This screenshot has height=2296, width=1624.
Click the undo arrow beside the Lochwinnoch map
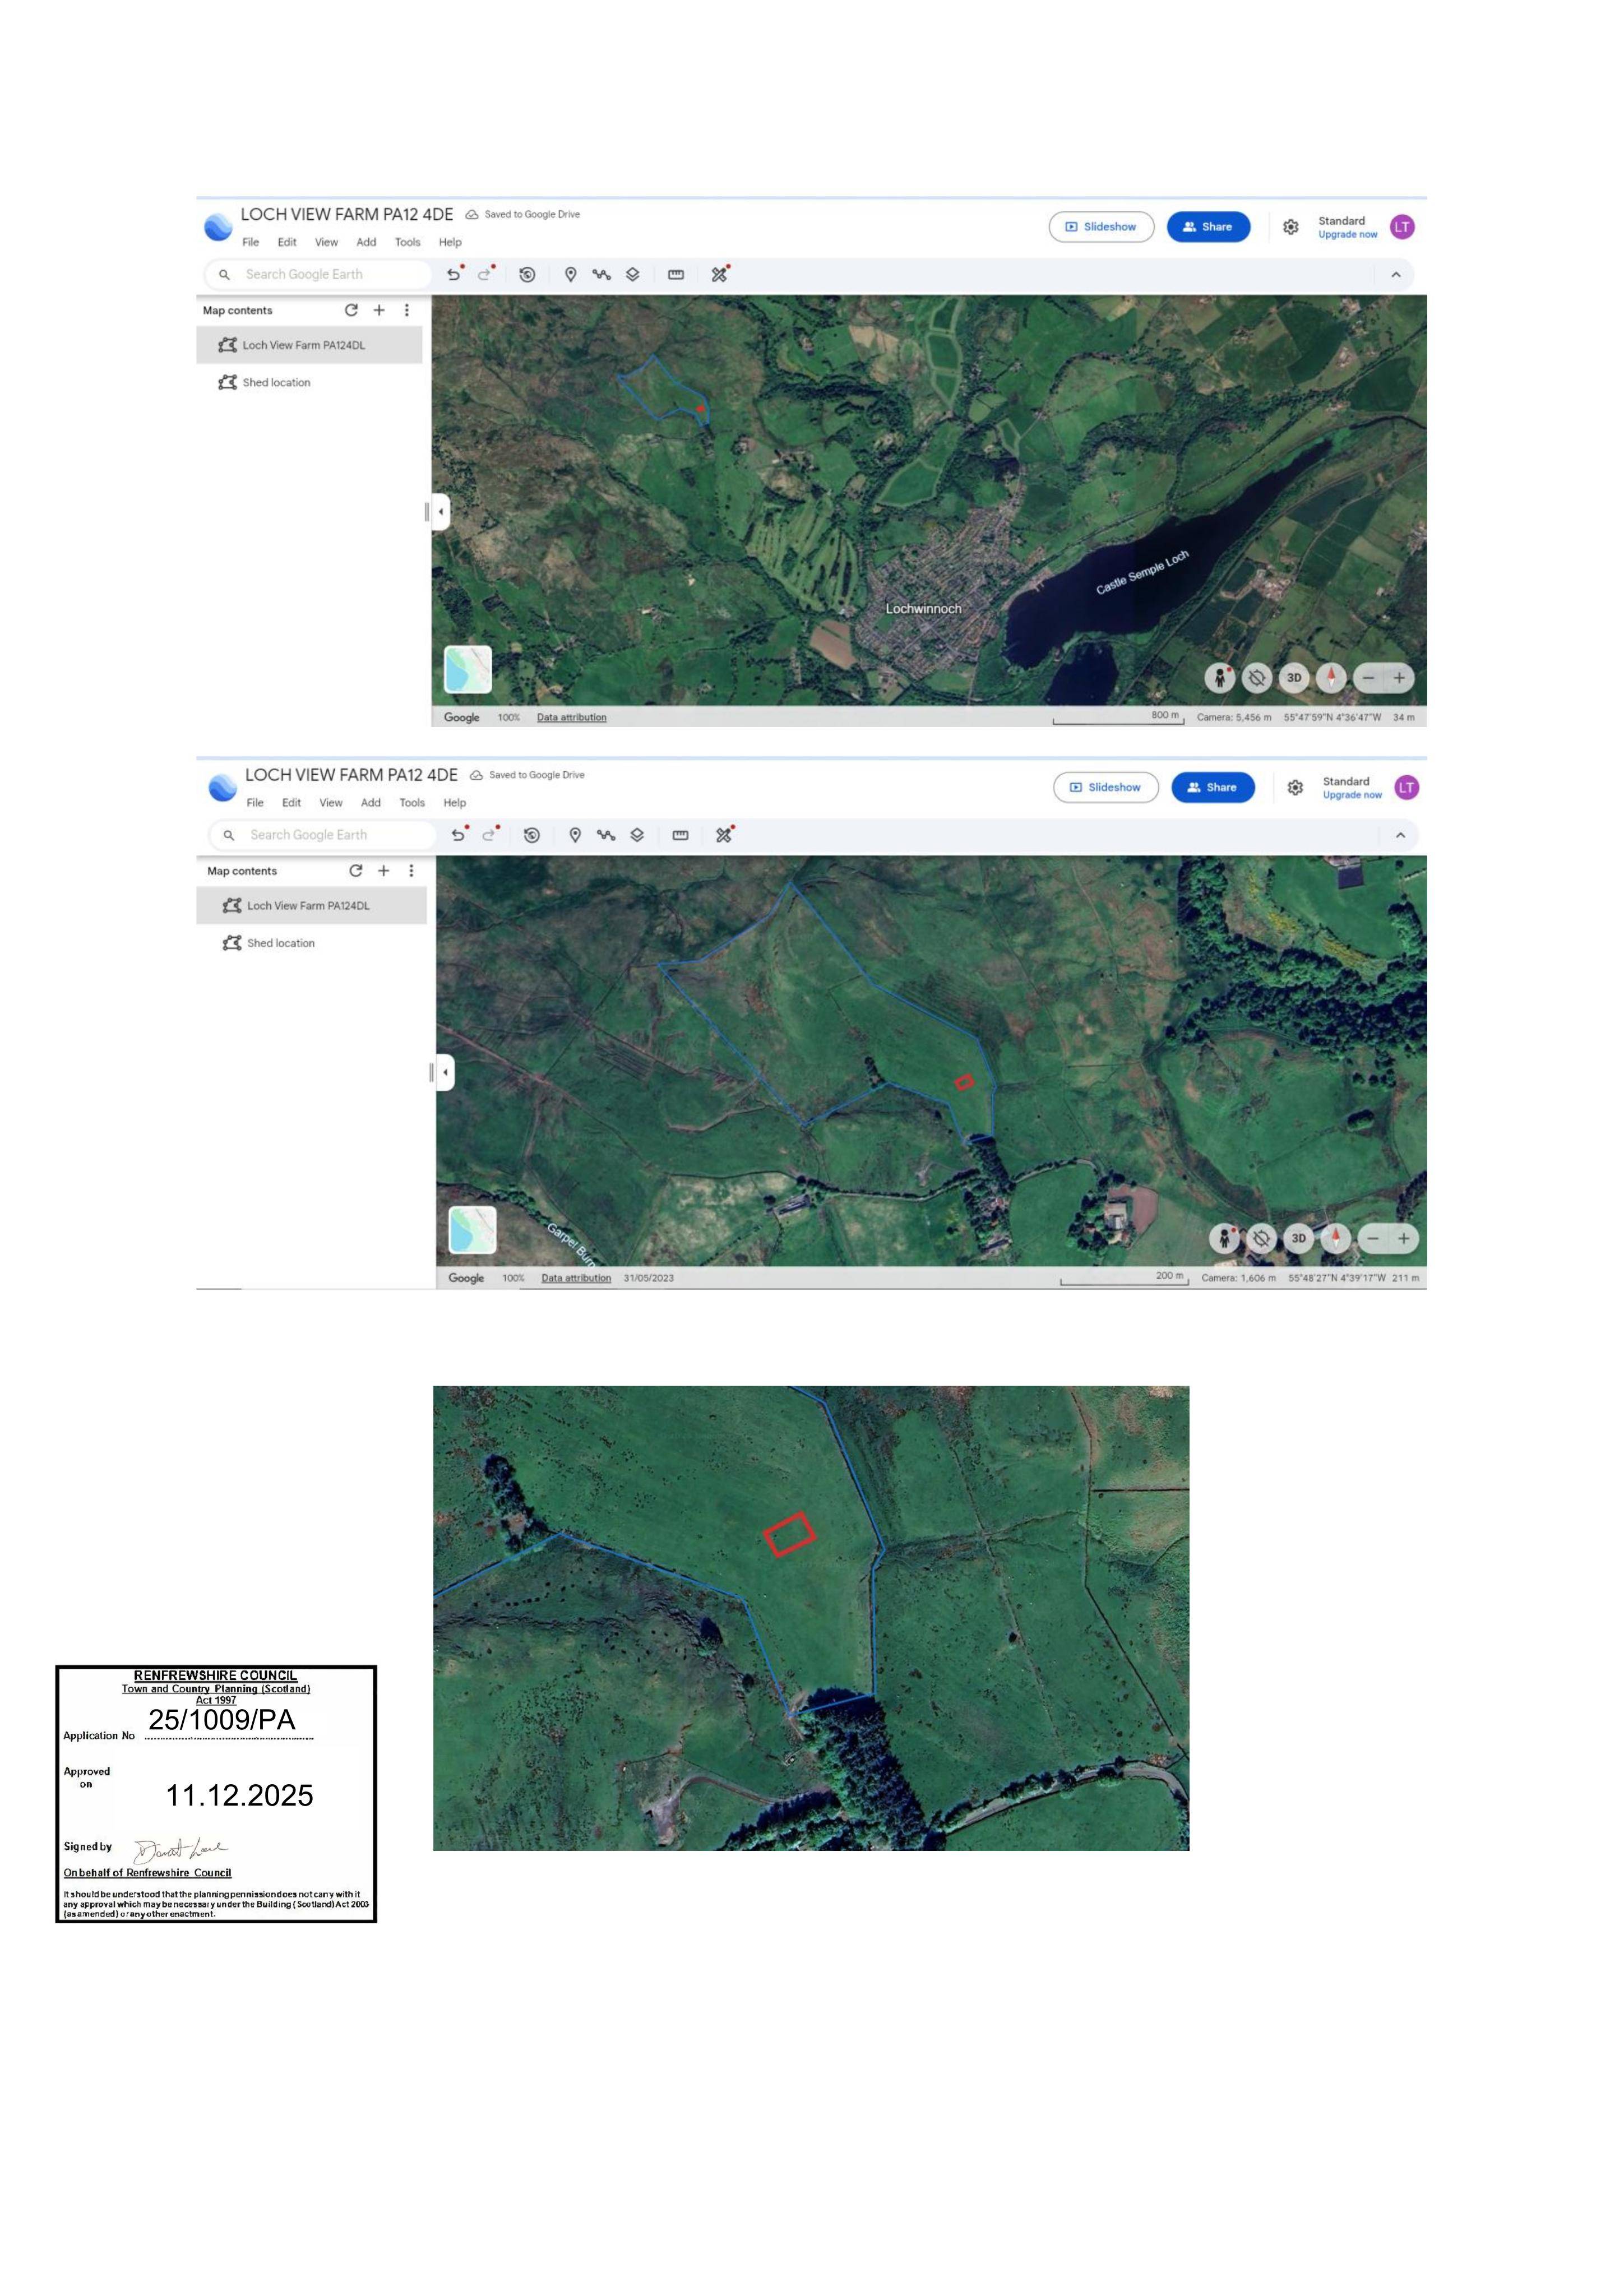(x=453, y=274)
